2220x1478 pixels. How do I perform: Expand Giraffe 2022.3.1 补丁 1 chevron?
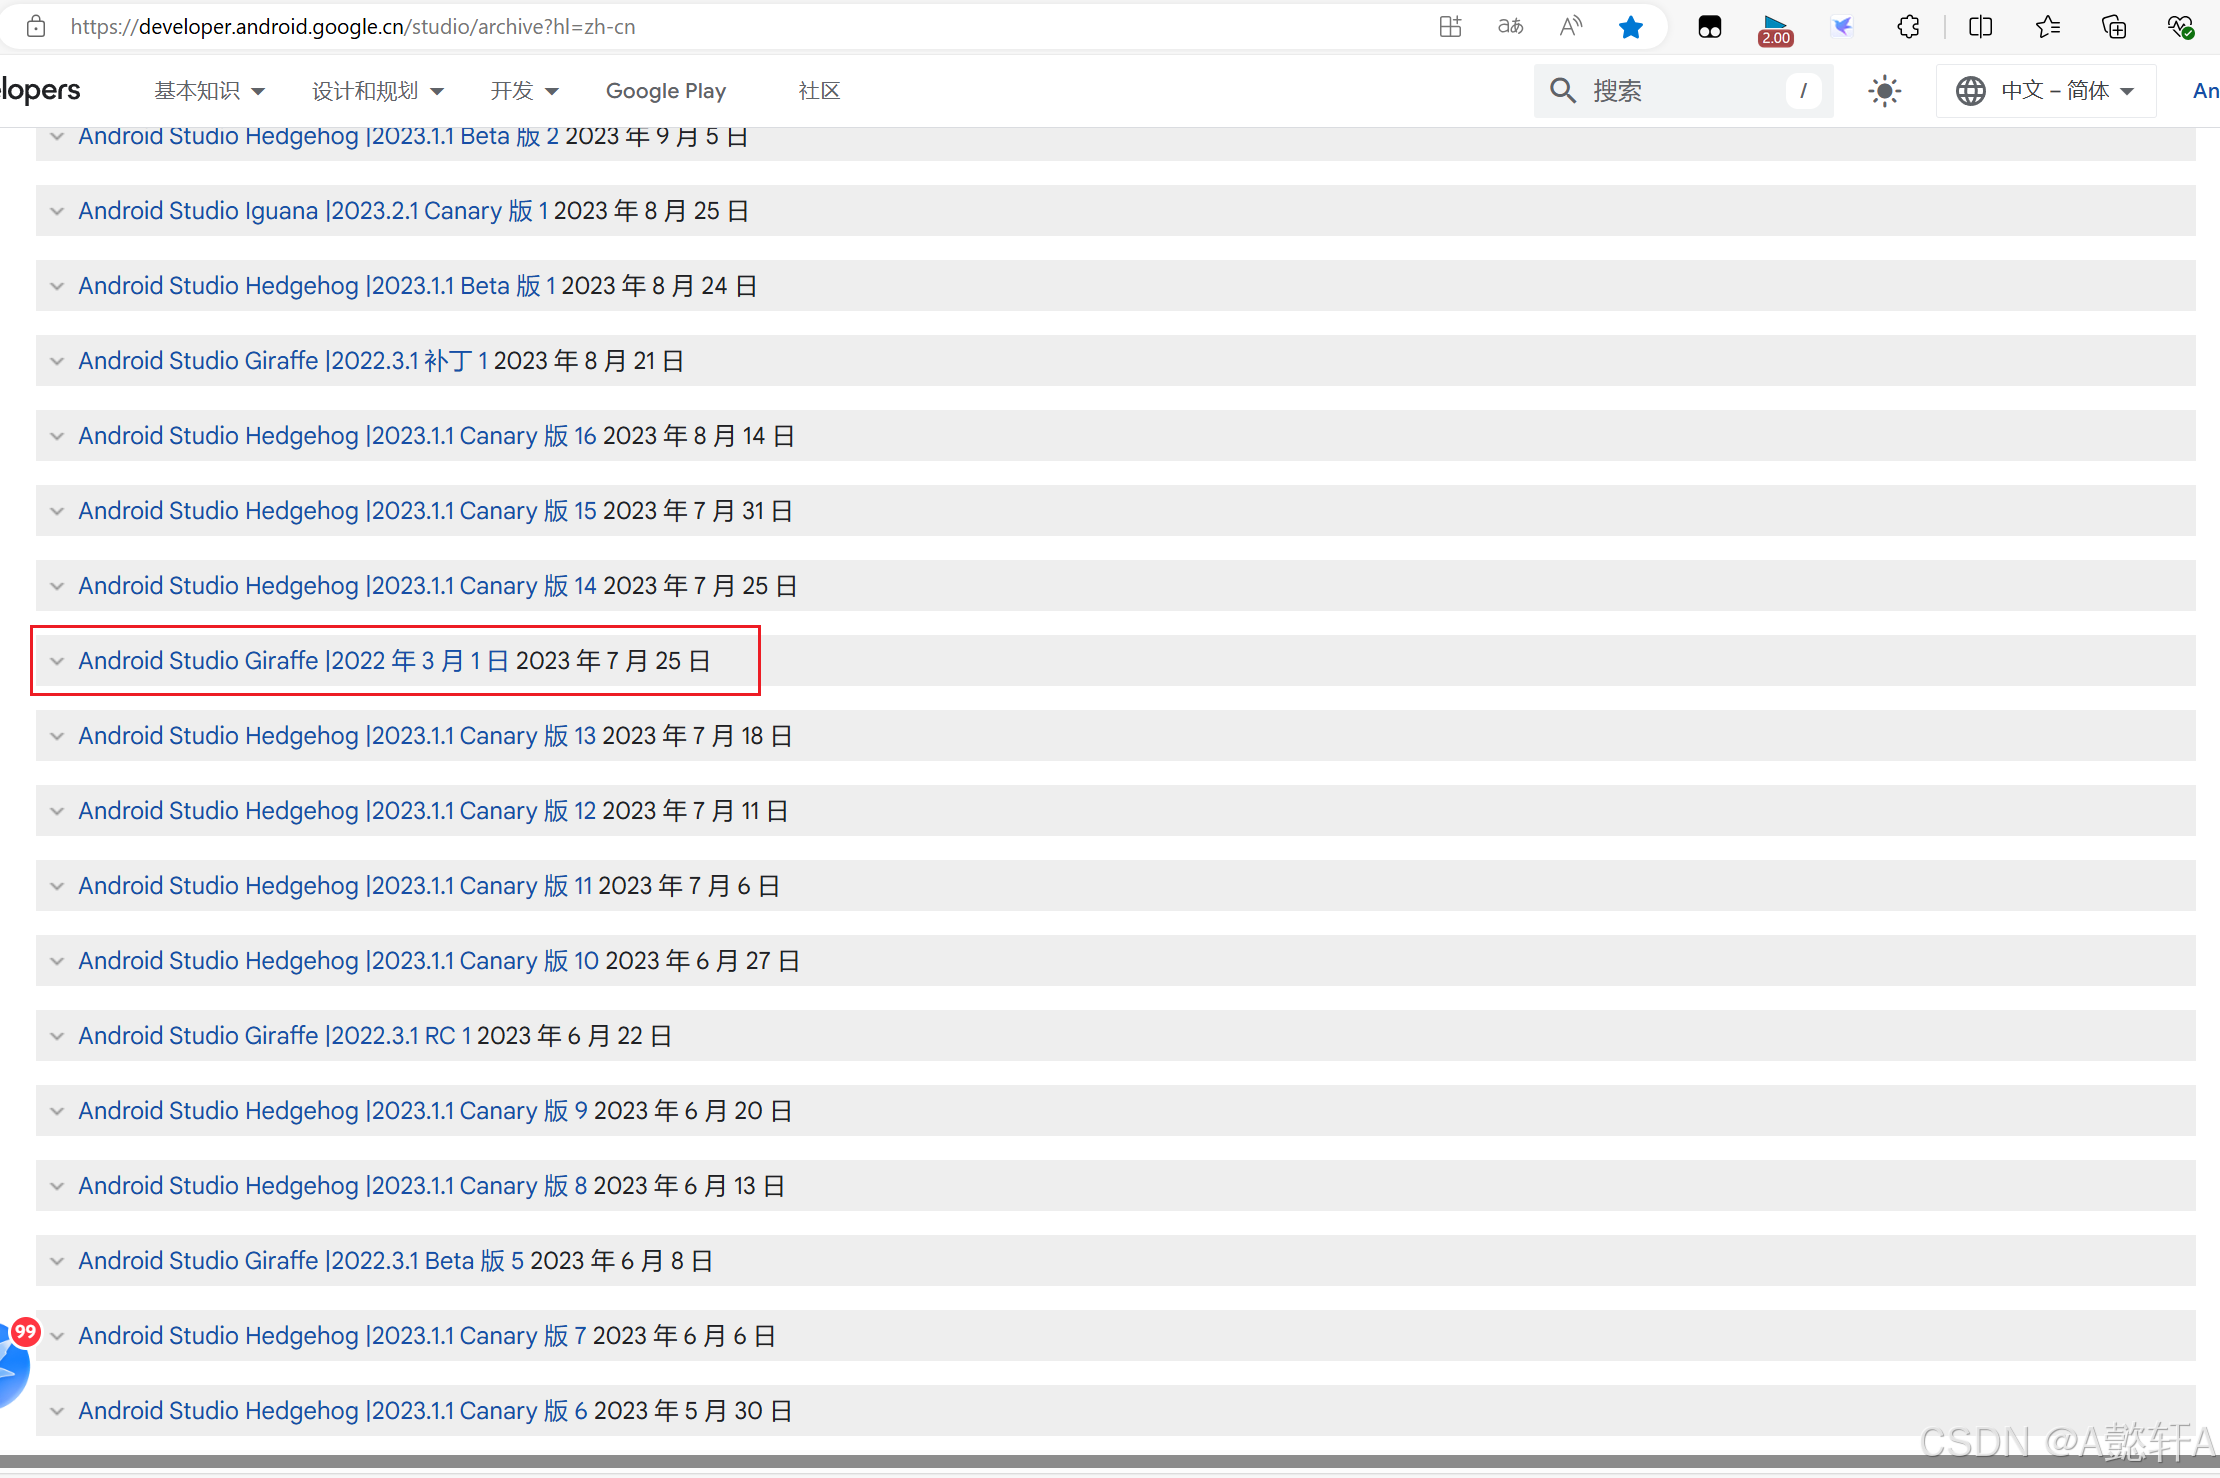click(58, 361)
